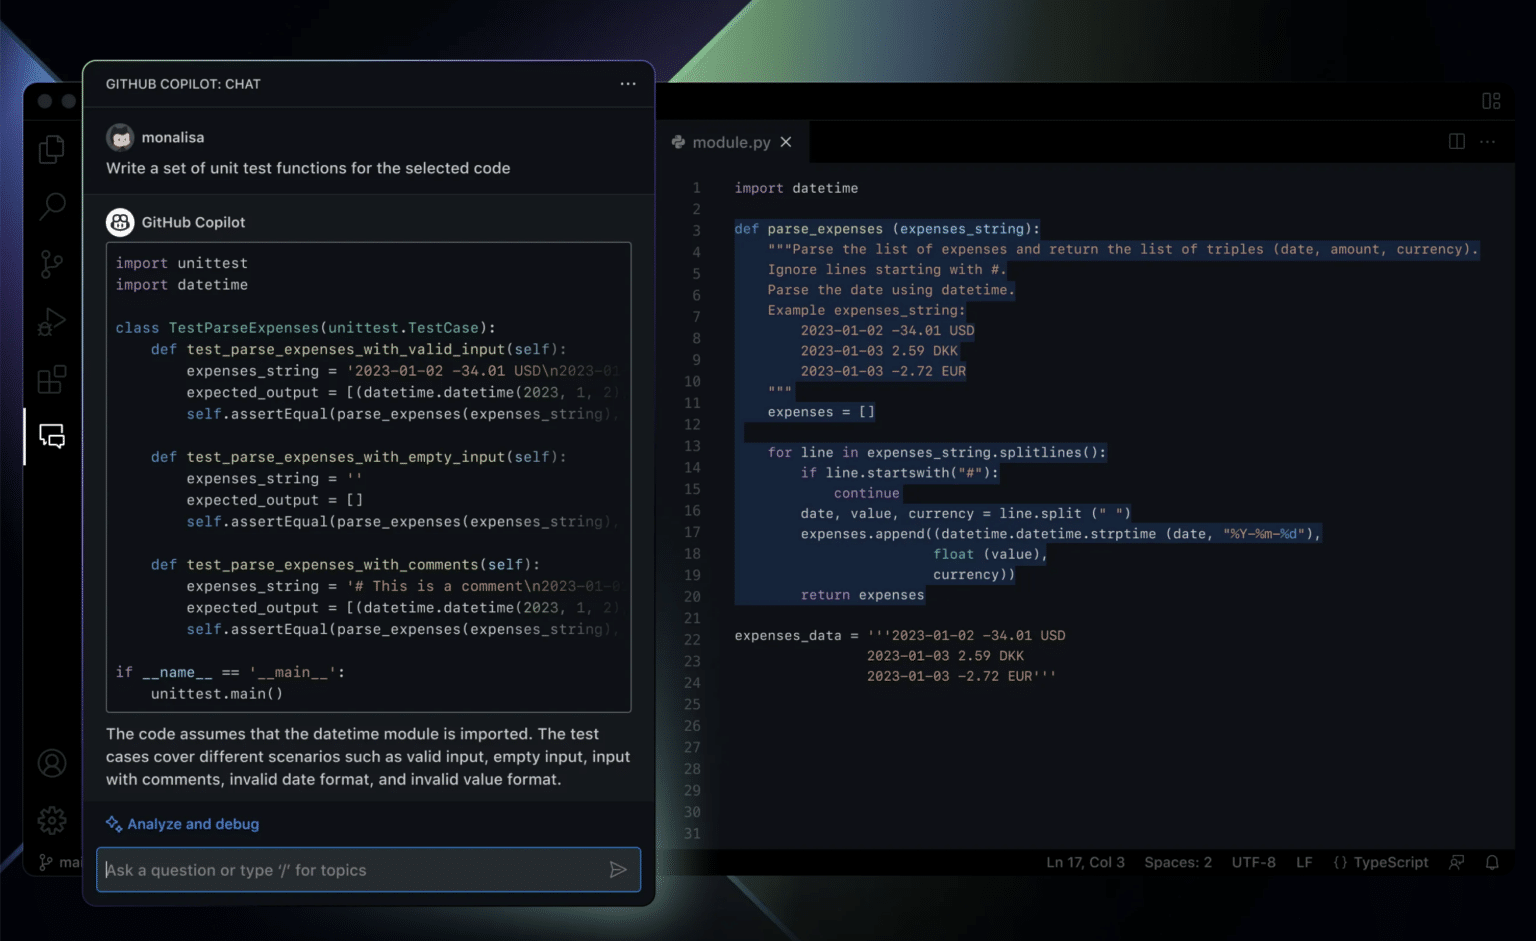Open the Manage settings gear

point(51,820)
